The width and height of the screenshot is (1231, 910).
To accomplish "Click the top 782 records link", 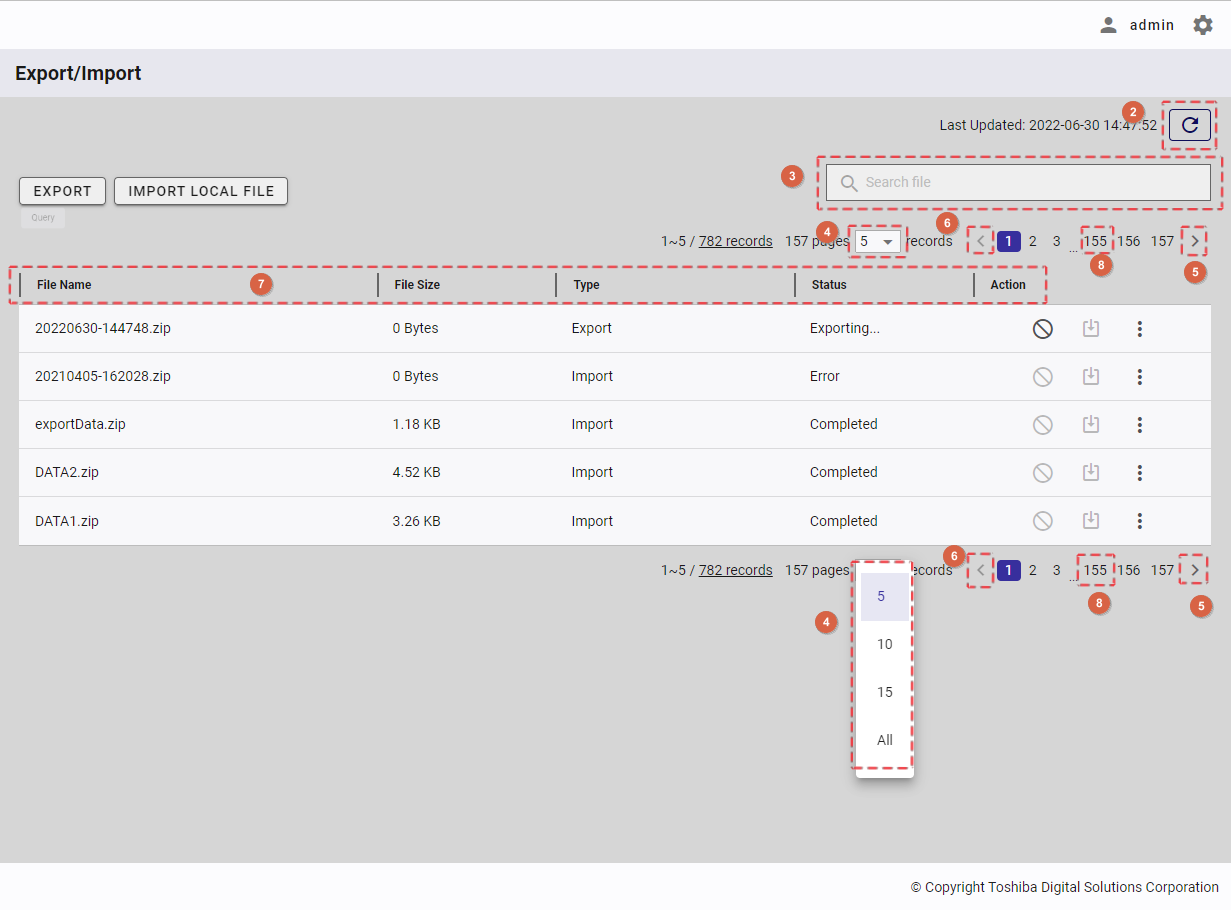I will pos(735,241).
